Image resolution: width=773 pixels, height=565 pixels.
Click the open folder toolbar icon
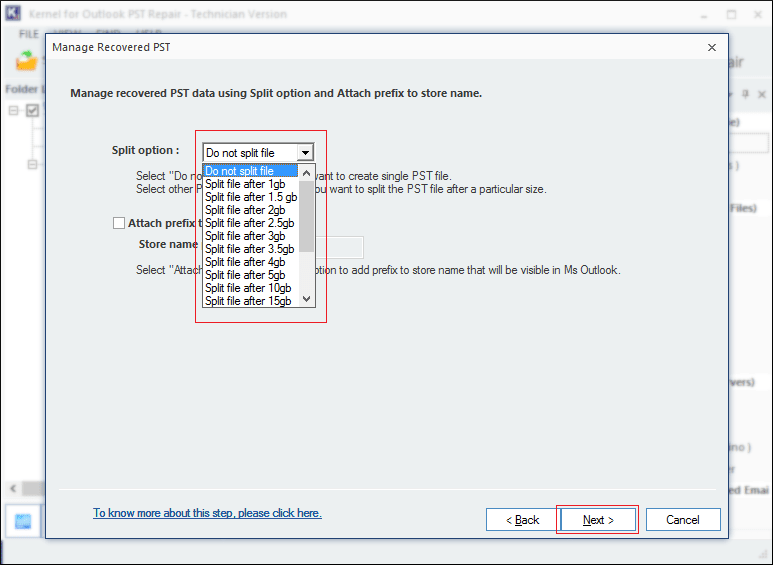[x=27, y=61]
